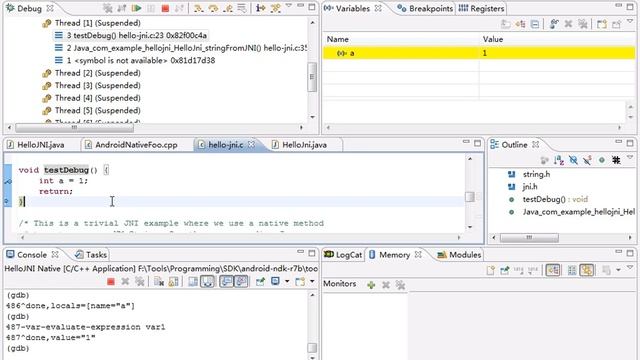640x360 pixels.
Task: Select Java_com_example_hellojni entry in Outline
Action: (578, 212)
